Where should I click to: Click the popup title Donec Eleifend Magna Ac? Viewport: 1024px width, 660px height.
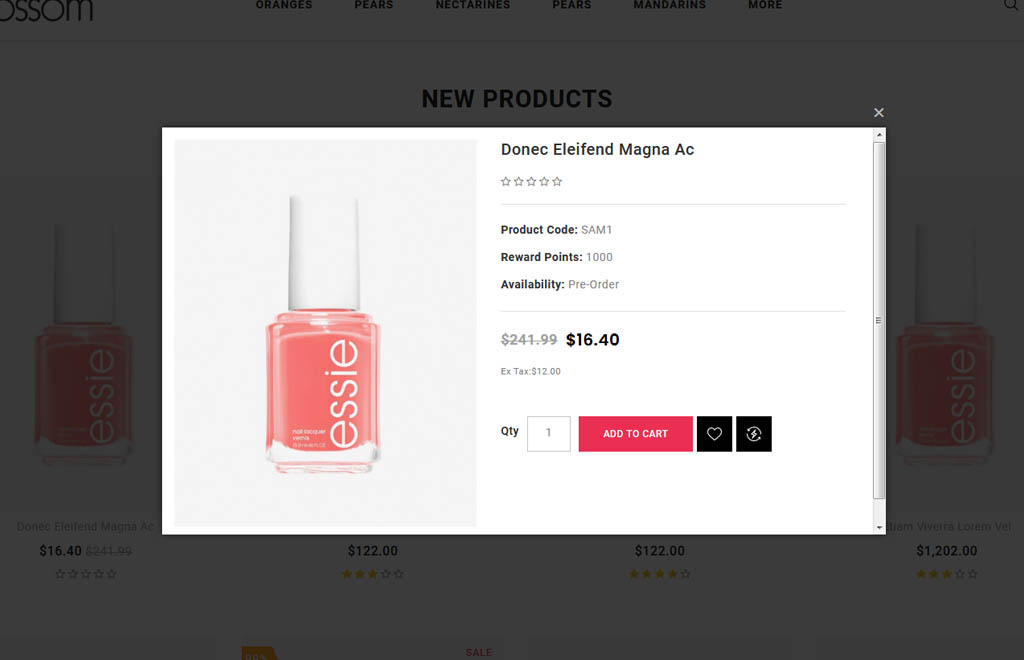(x=597, y=149)
